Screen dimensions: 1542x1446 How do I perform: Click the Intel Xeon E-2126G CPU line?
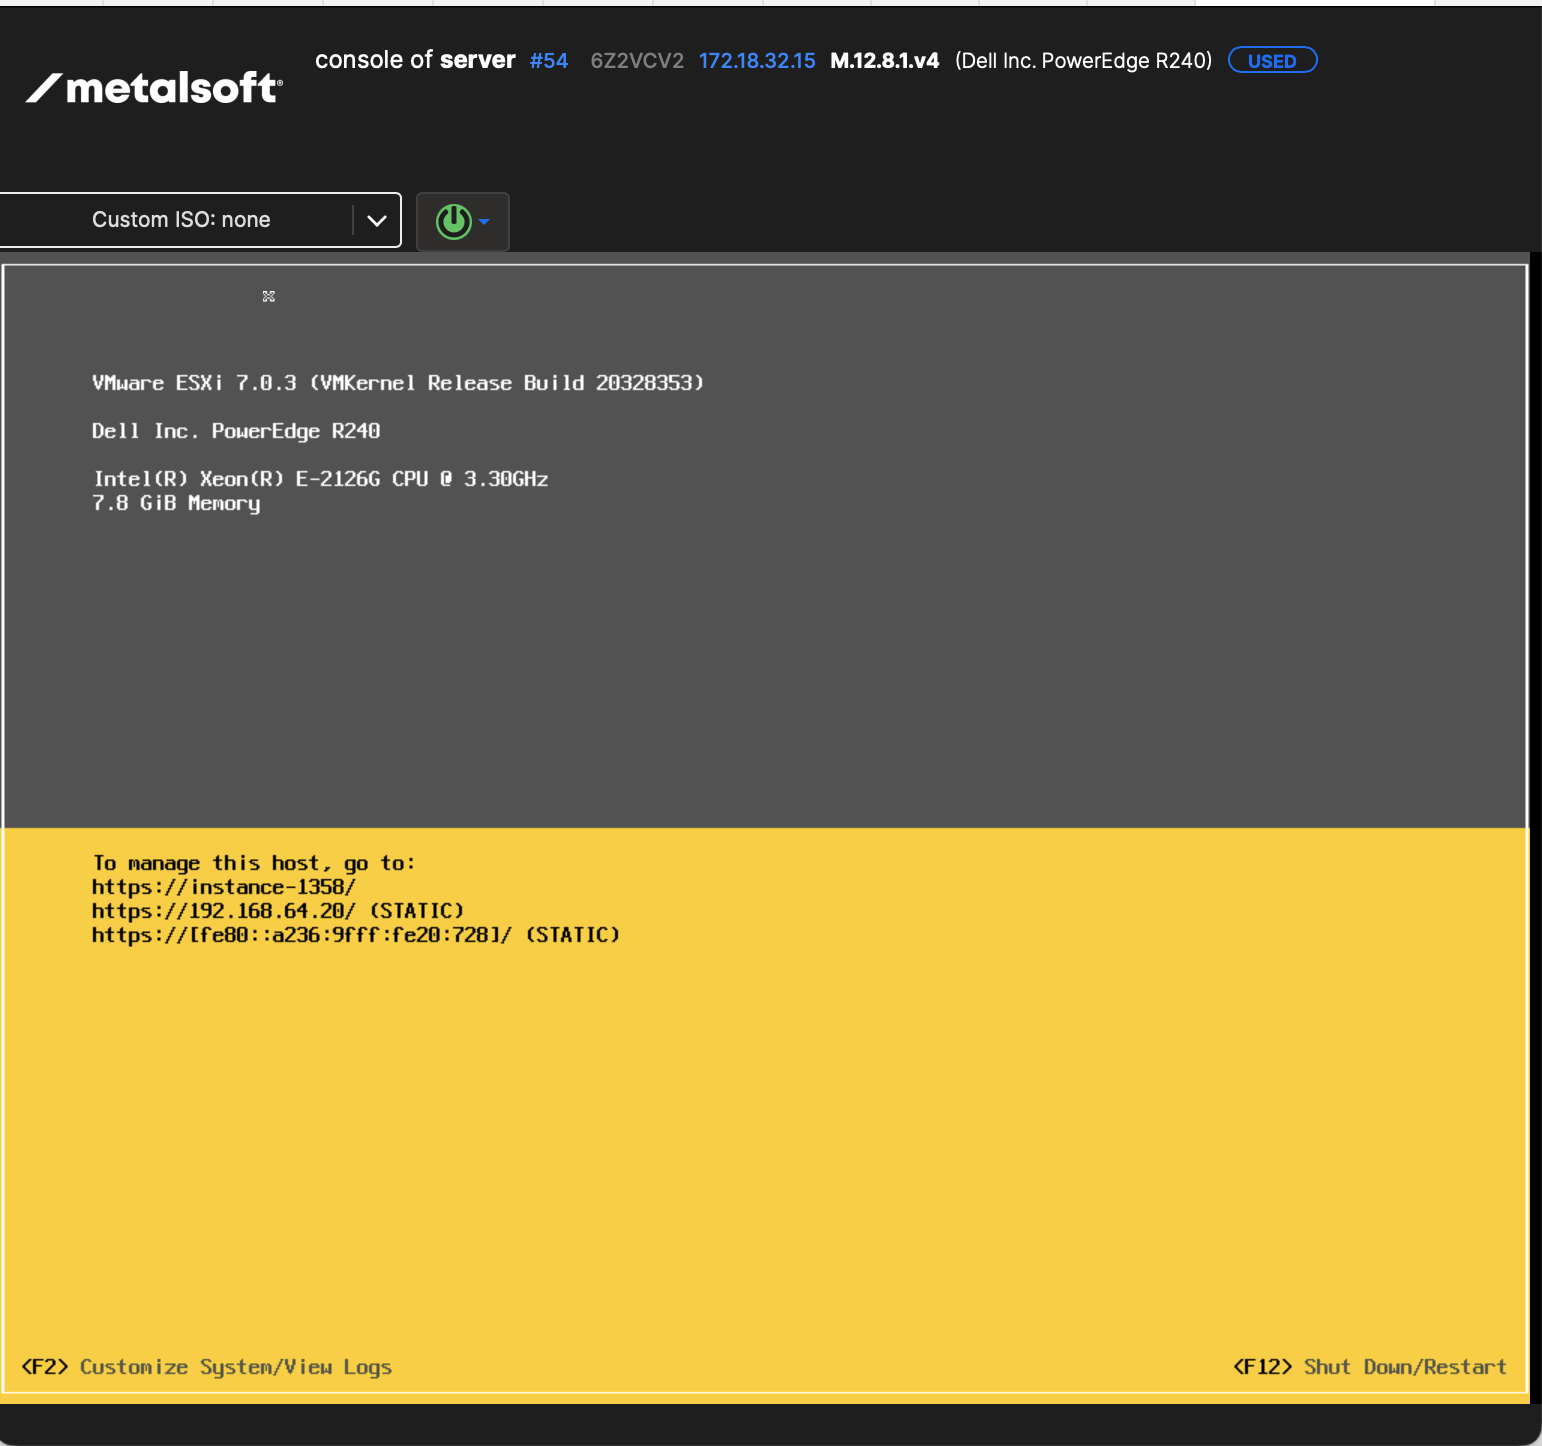pos(321,479)
